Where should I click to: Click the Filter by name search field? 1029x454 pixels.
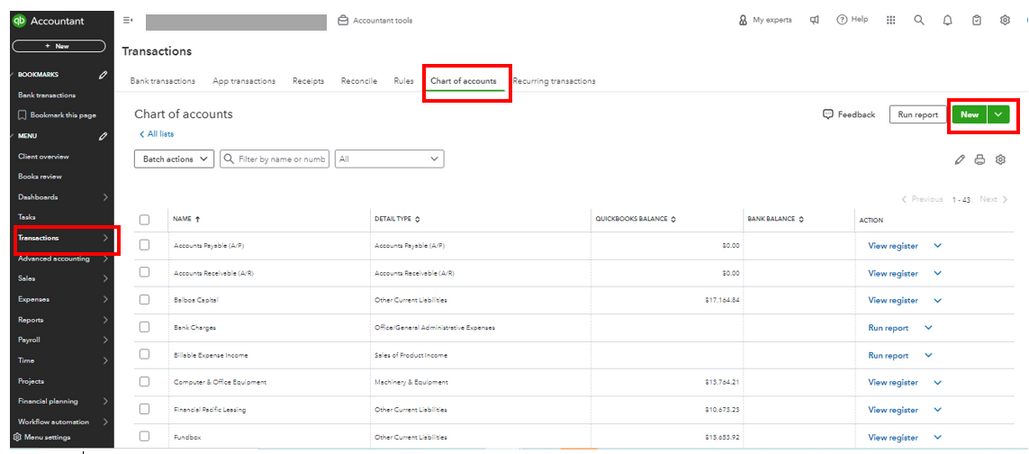[x=274, y=159]
